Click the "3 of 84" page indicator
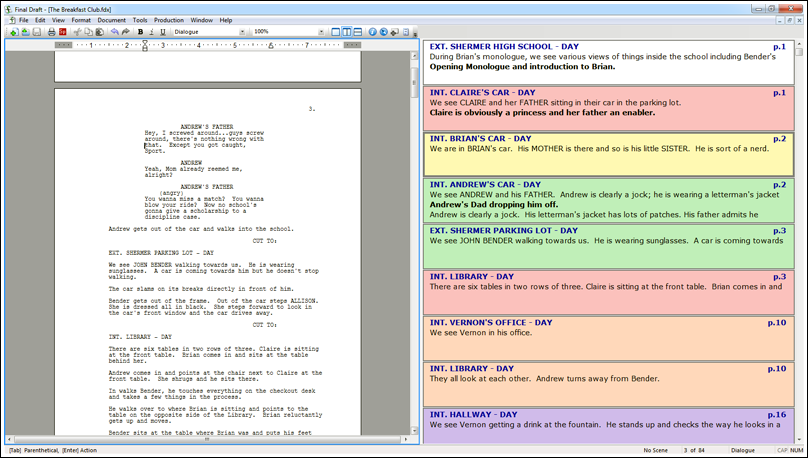Screen dimensions: 808x458 point(694,450)
